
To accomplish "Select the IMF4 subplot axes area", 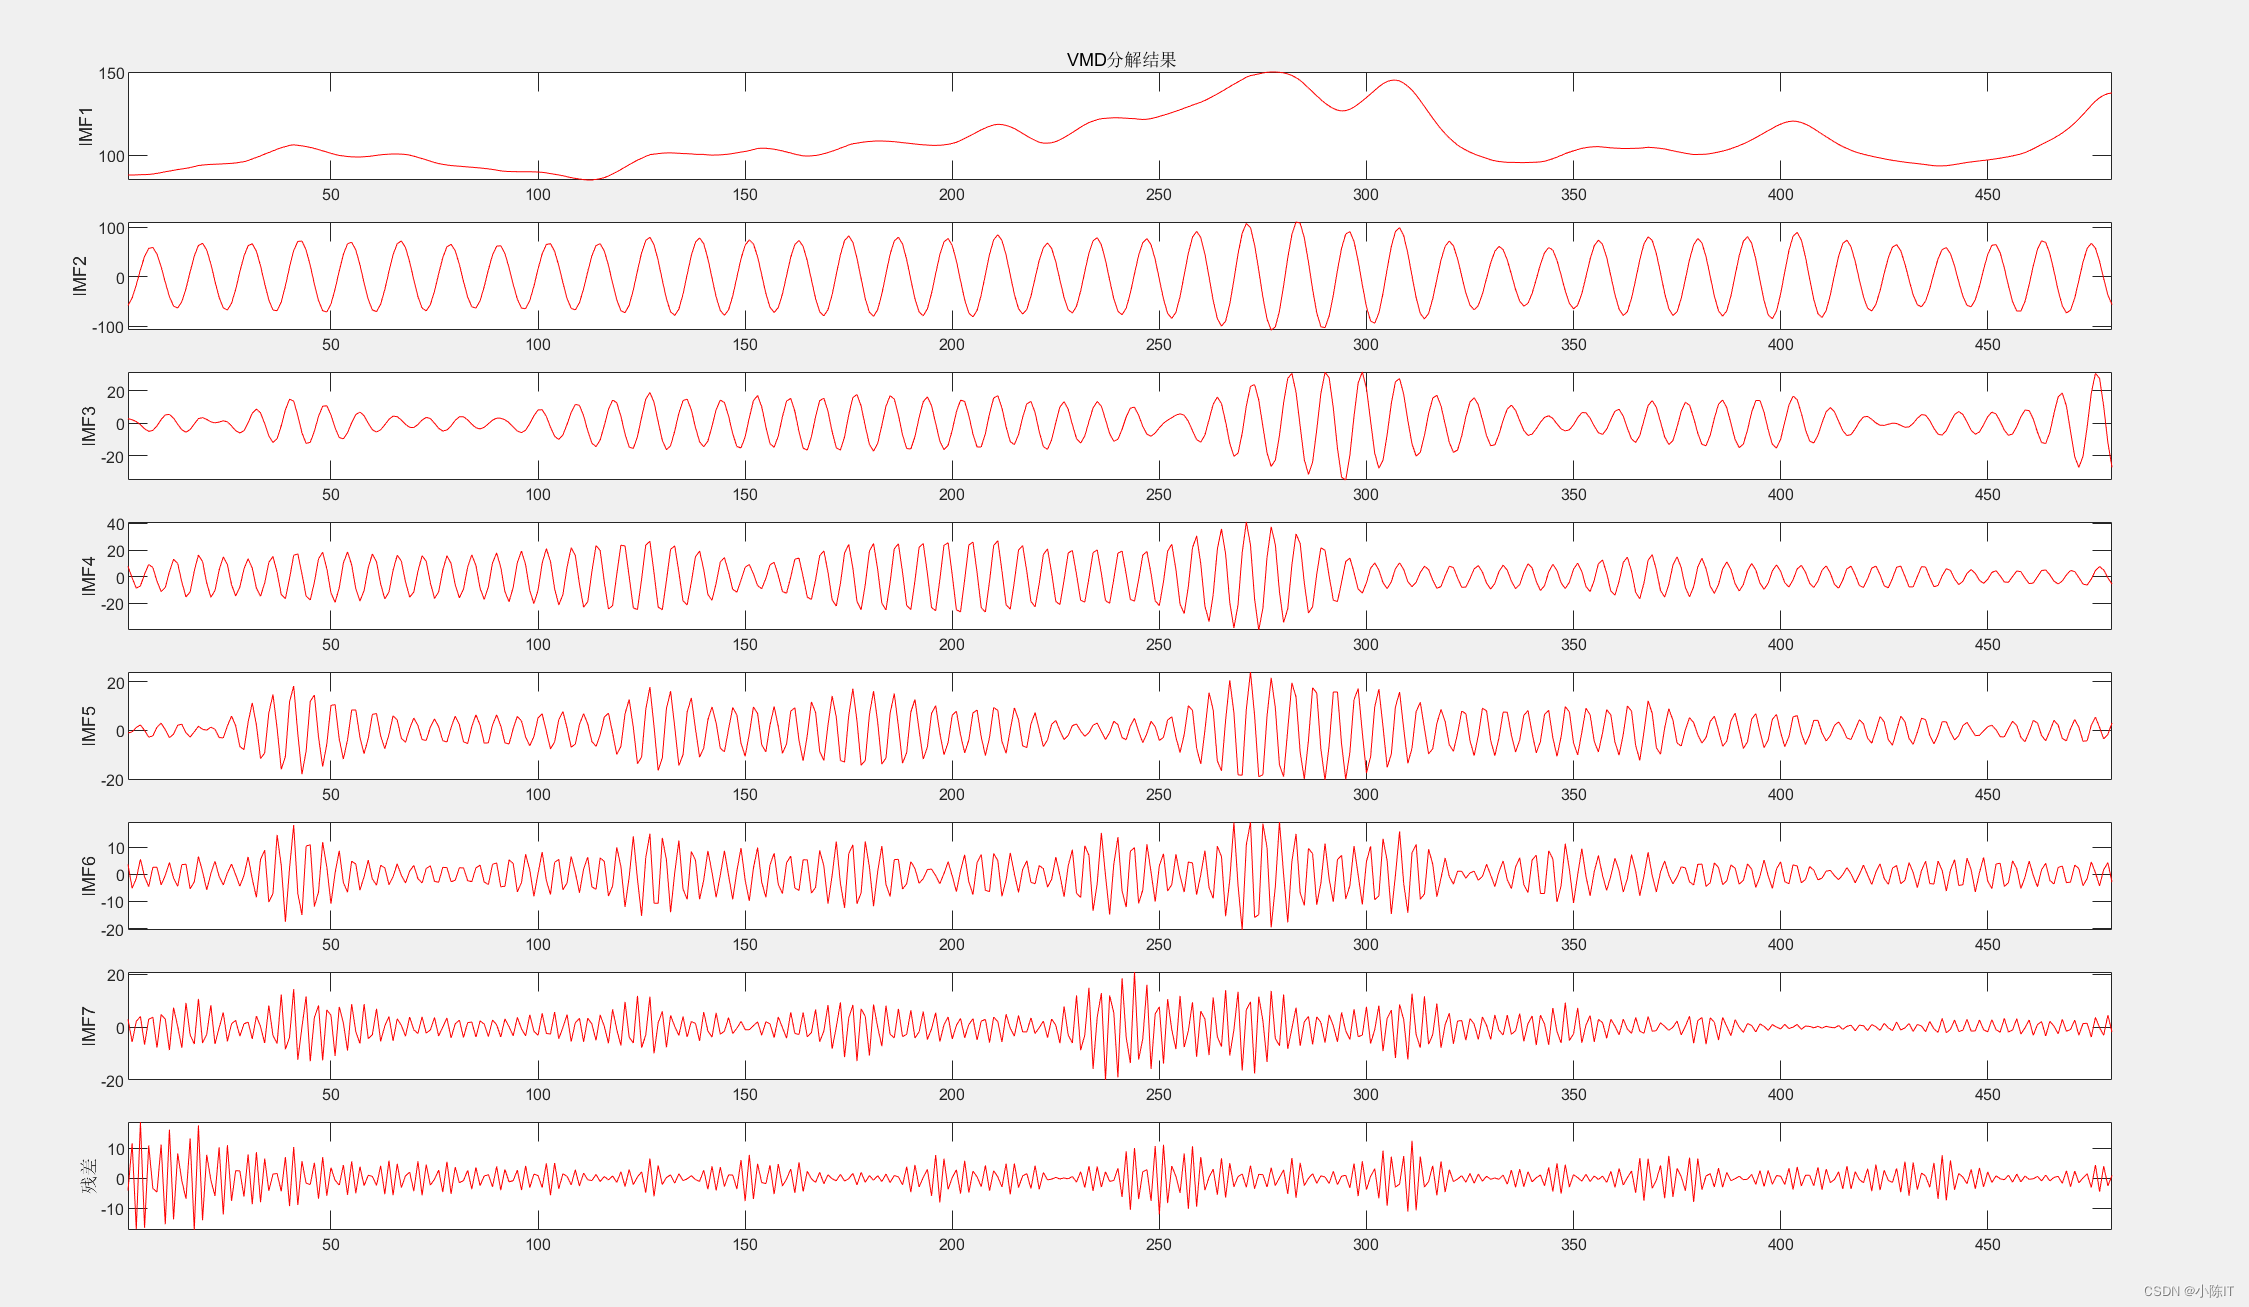I will click(x=1120, y=576).
